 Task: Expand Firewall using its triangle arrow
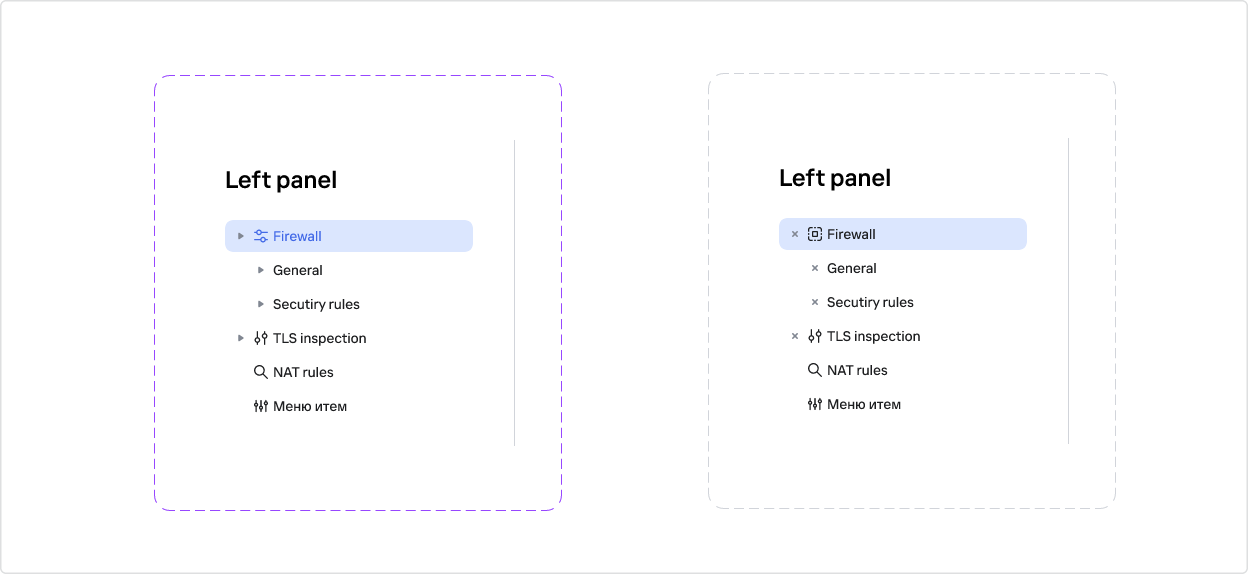click(241, 236)
